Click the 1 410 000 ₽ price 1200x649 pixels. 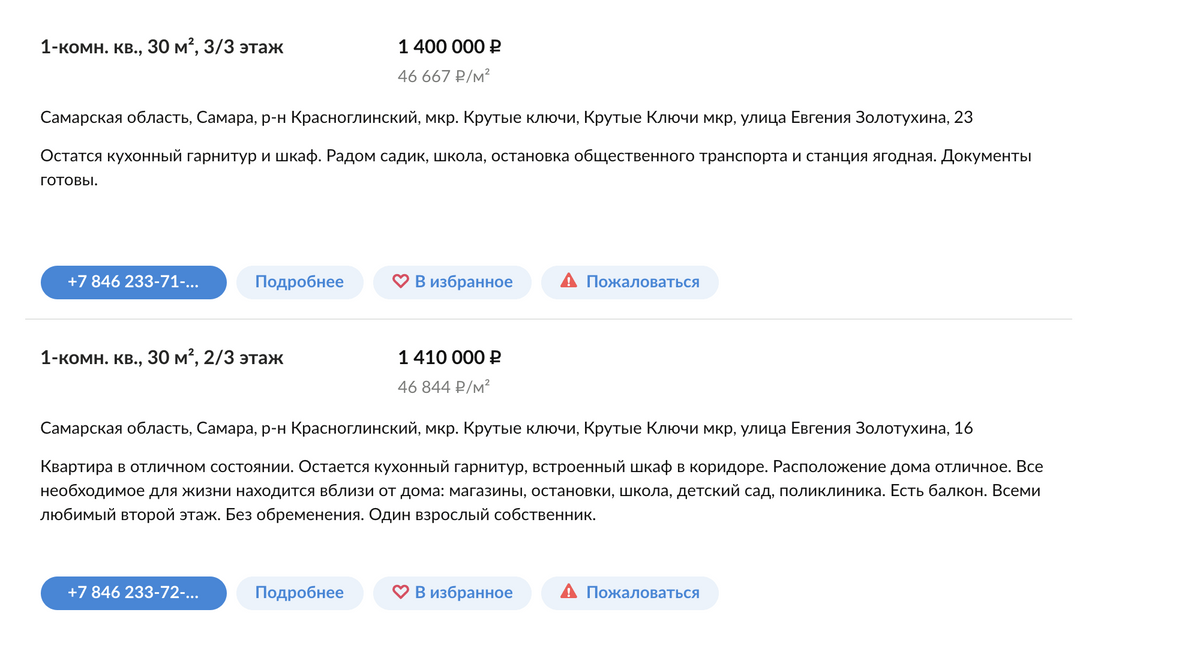pyautogui.click(x=449, y=358)
